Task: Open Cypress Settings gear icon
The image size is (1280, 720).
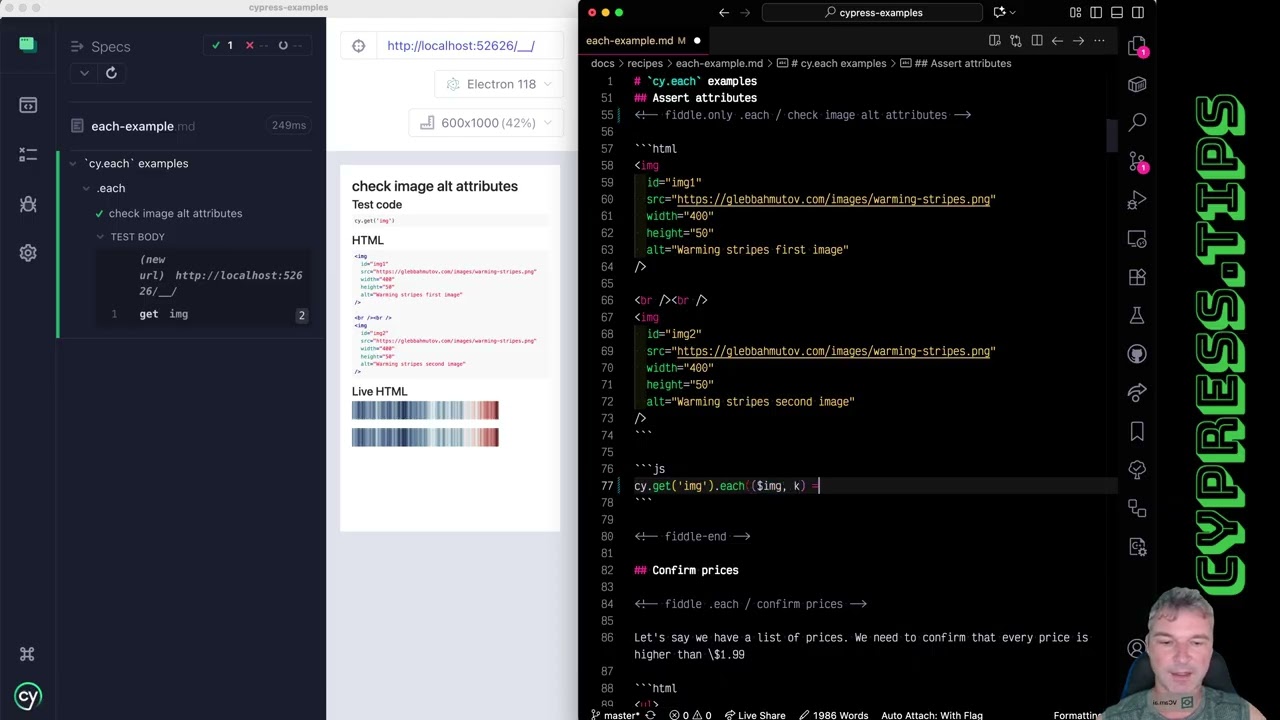Action: click(x=28, y=253)
